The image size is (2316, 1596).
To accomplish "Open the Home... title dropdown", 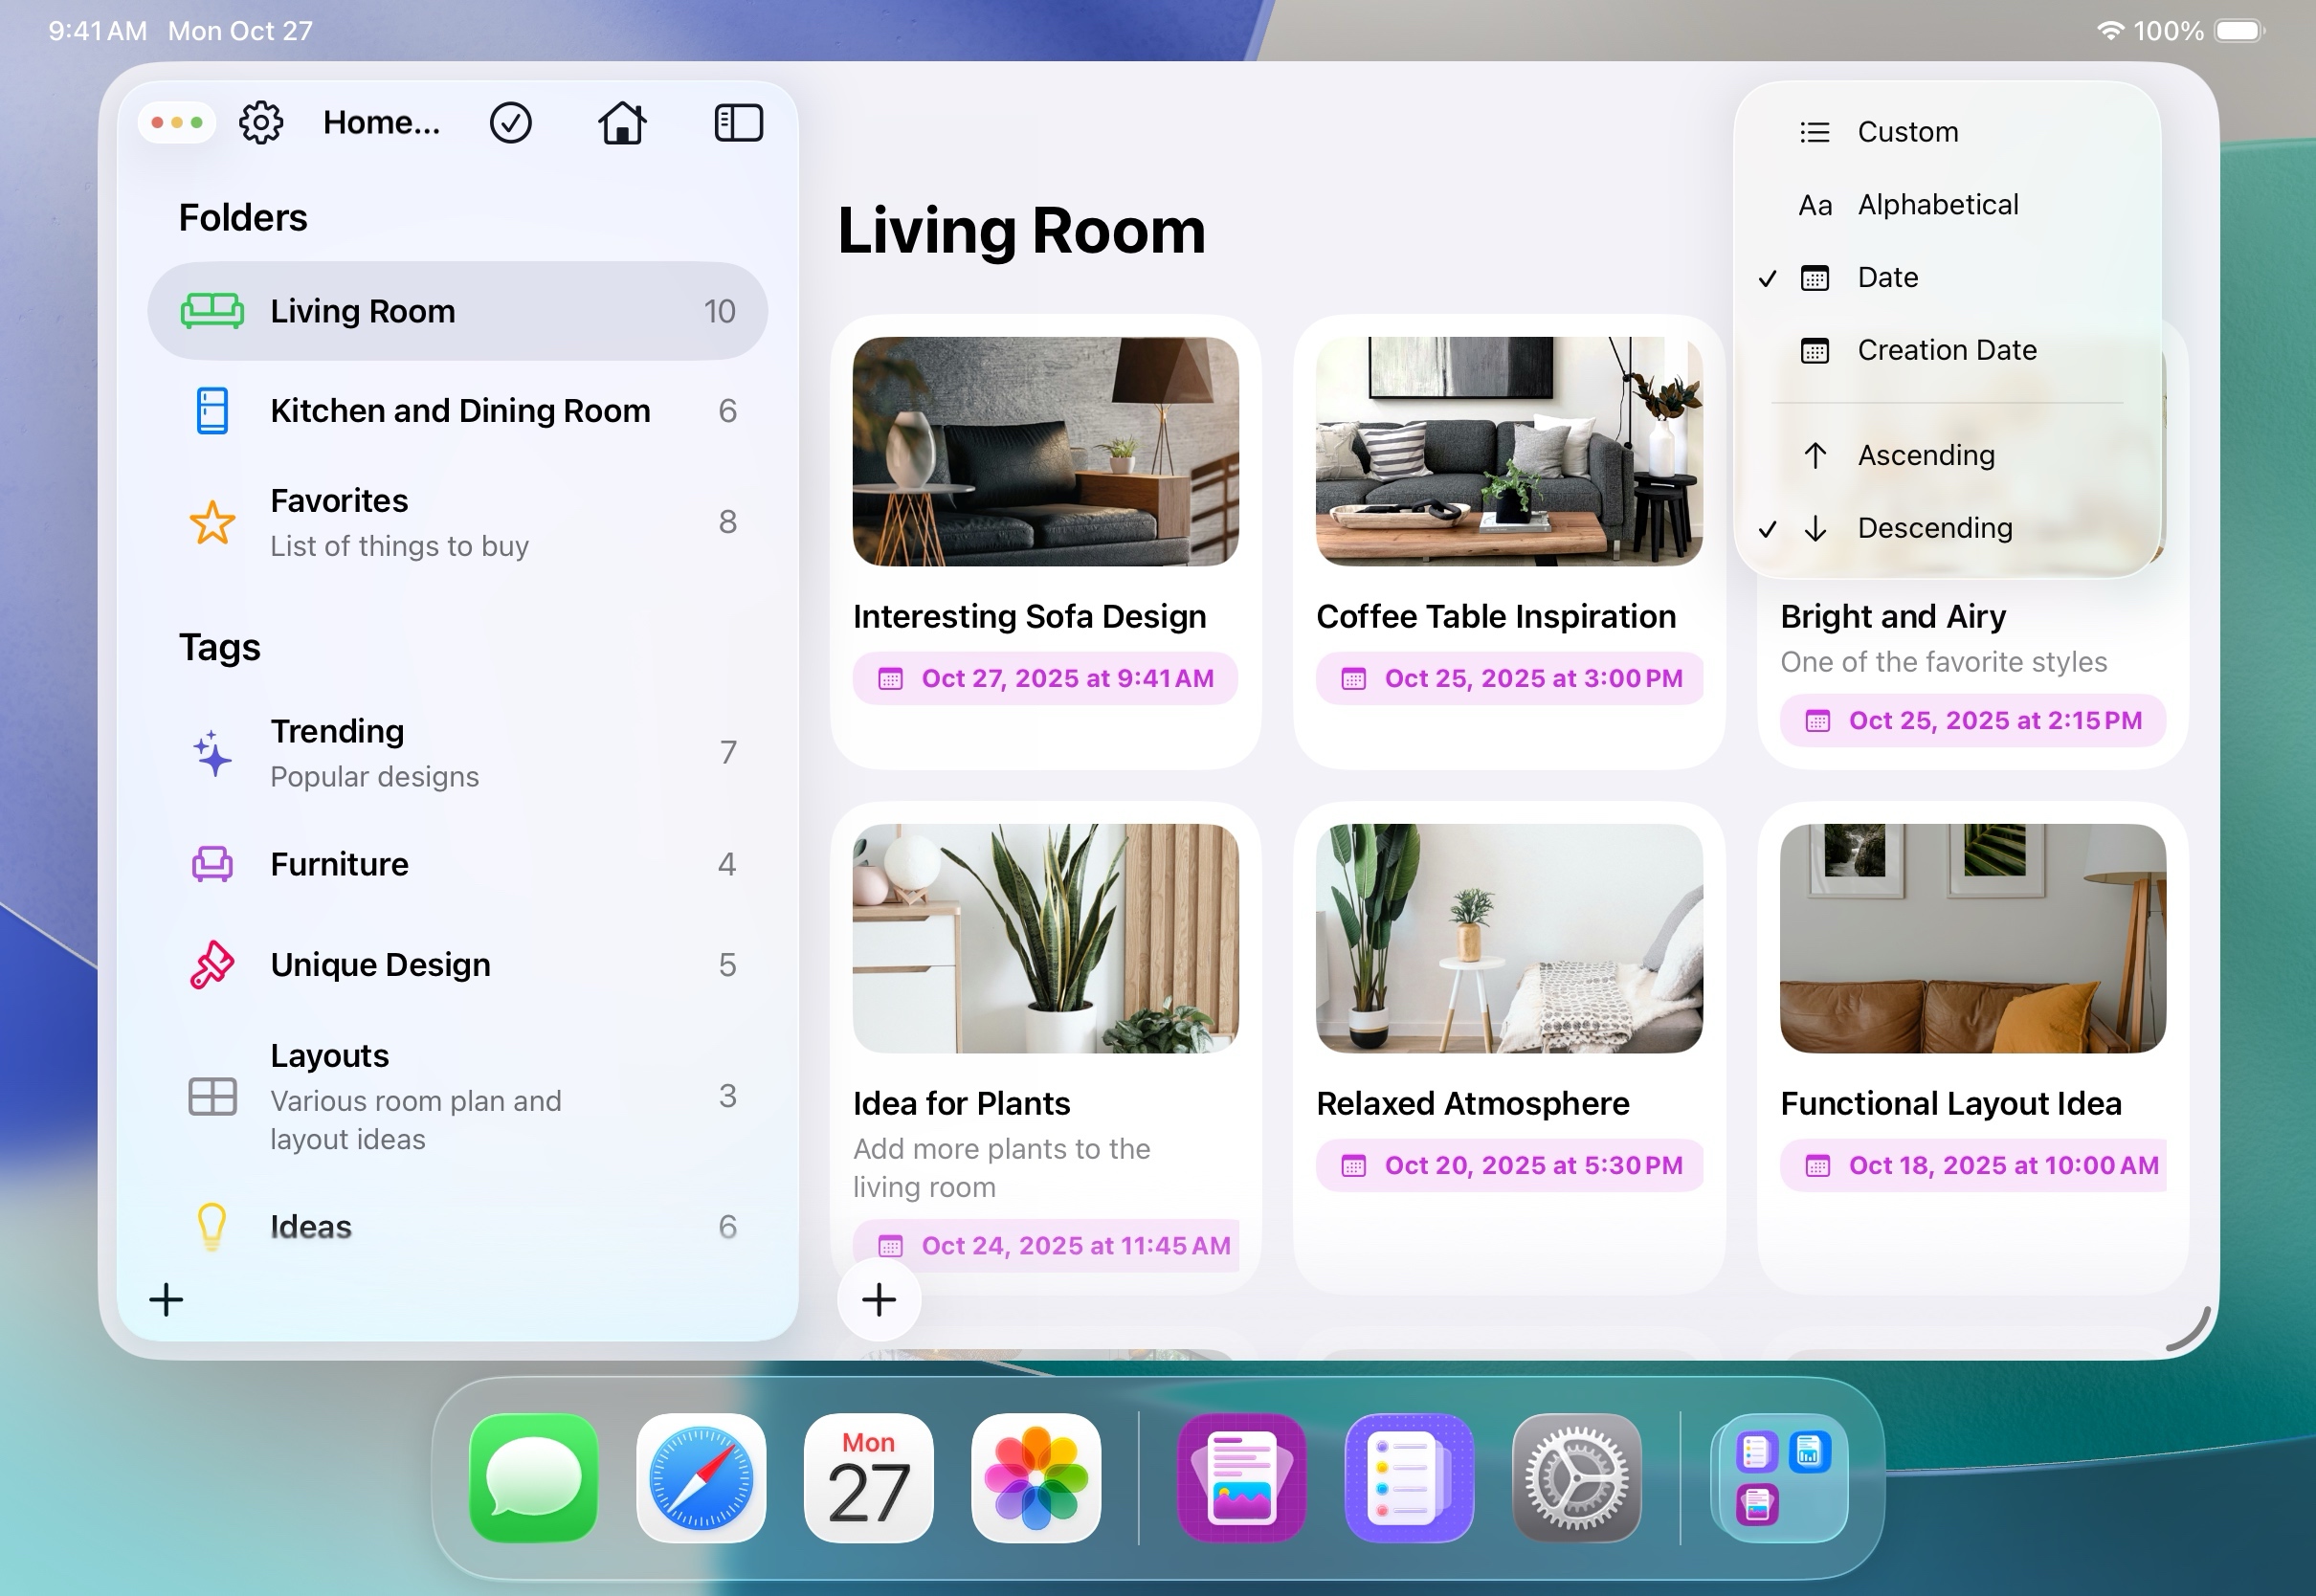I will [381, 123].
